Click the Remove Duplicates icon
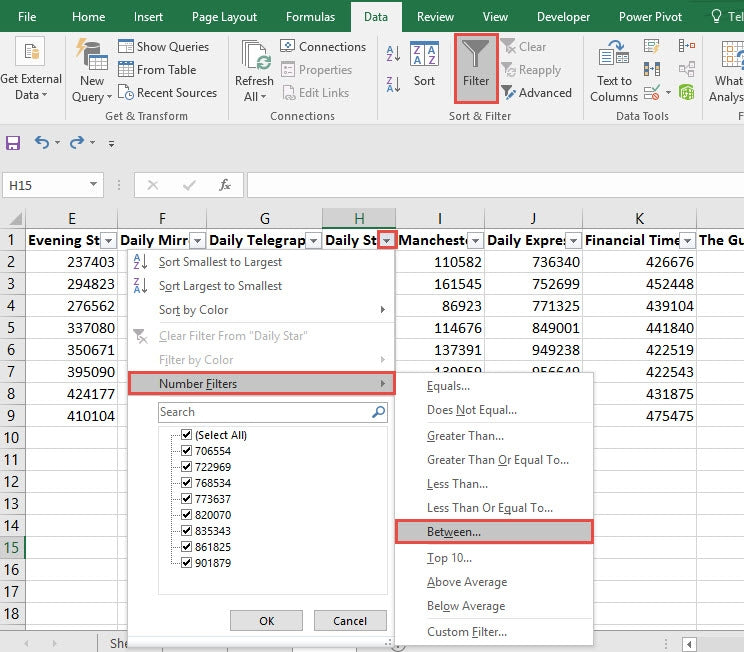 (652, 70)
